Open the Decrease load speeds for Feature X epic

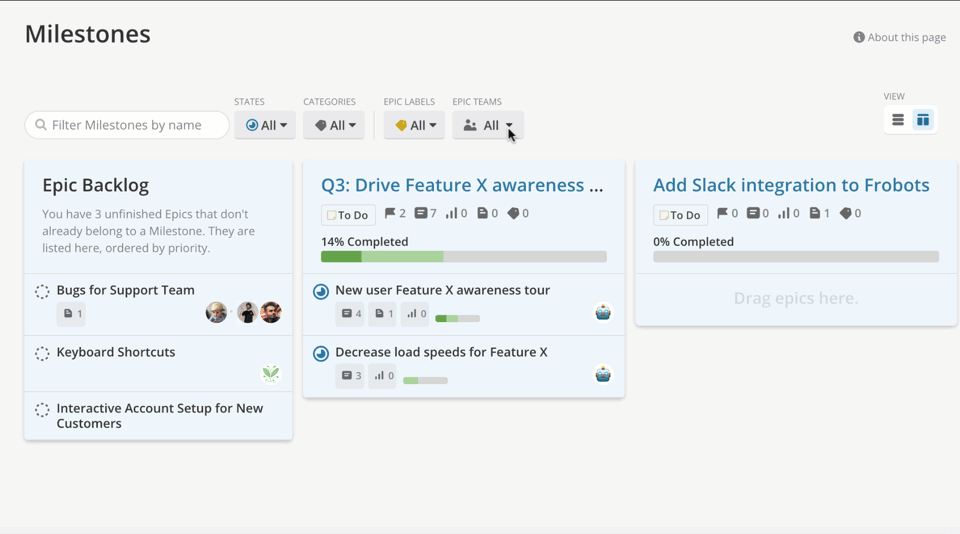pos(441,352)
